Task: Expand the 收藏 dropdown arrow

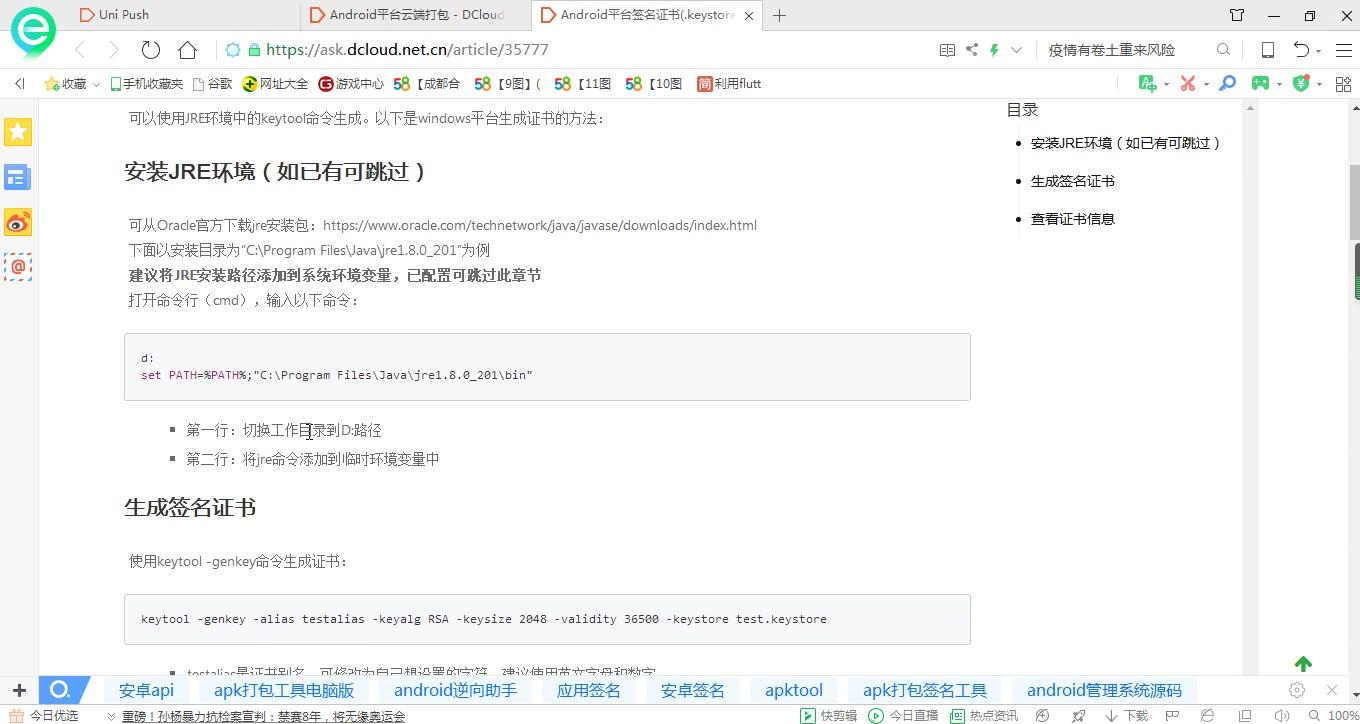Action: [97, 85]
